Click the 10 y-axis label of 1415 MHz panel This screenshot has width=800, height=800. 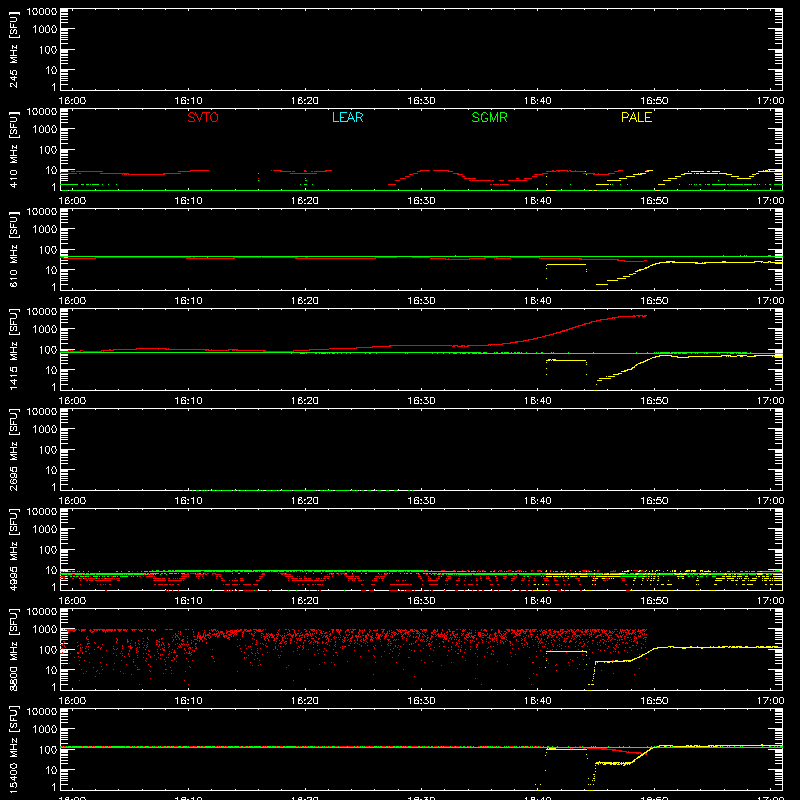pyautogui.click(x=51, y=370)
